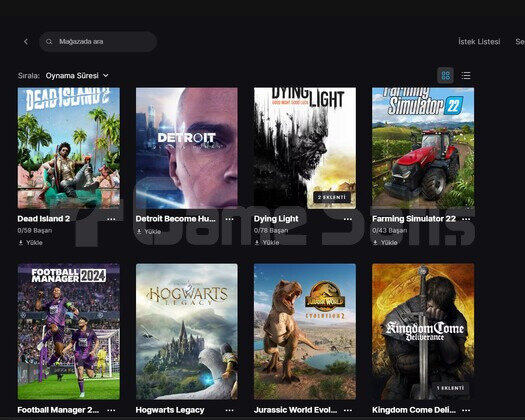Open more options for Jurassic World Evolution
Image resolution: width=525 pixels, height=420 pixels.
[348, 410]
